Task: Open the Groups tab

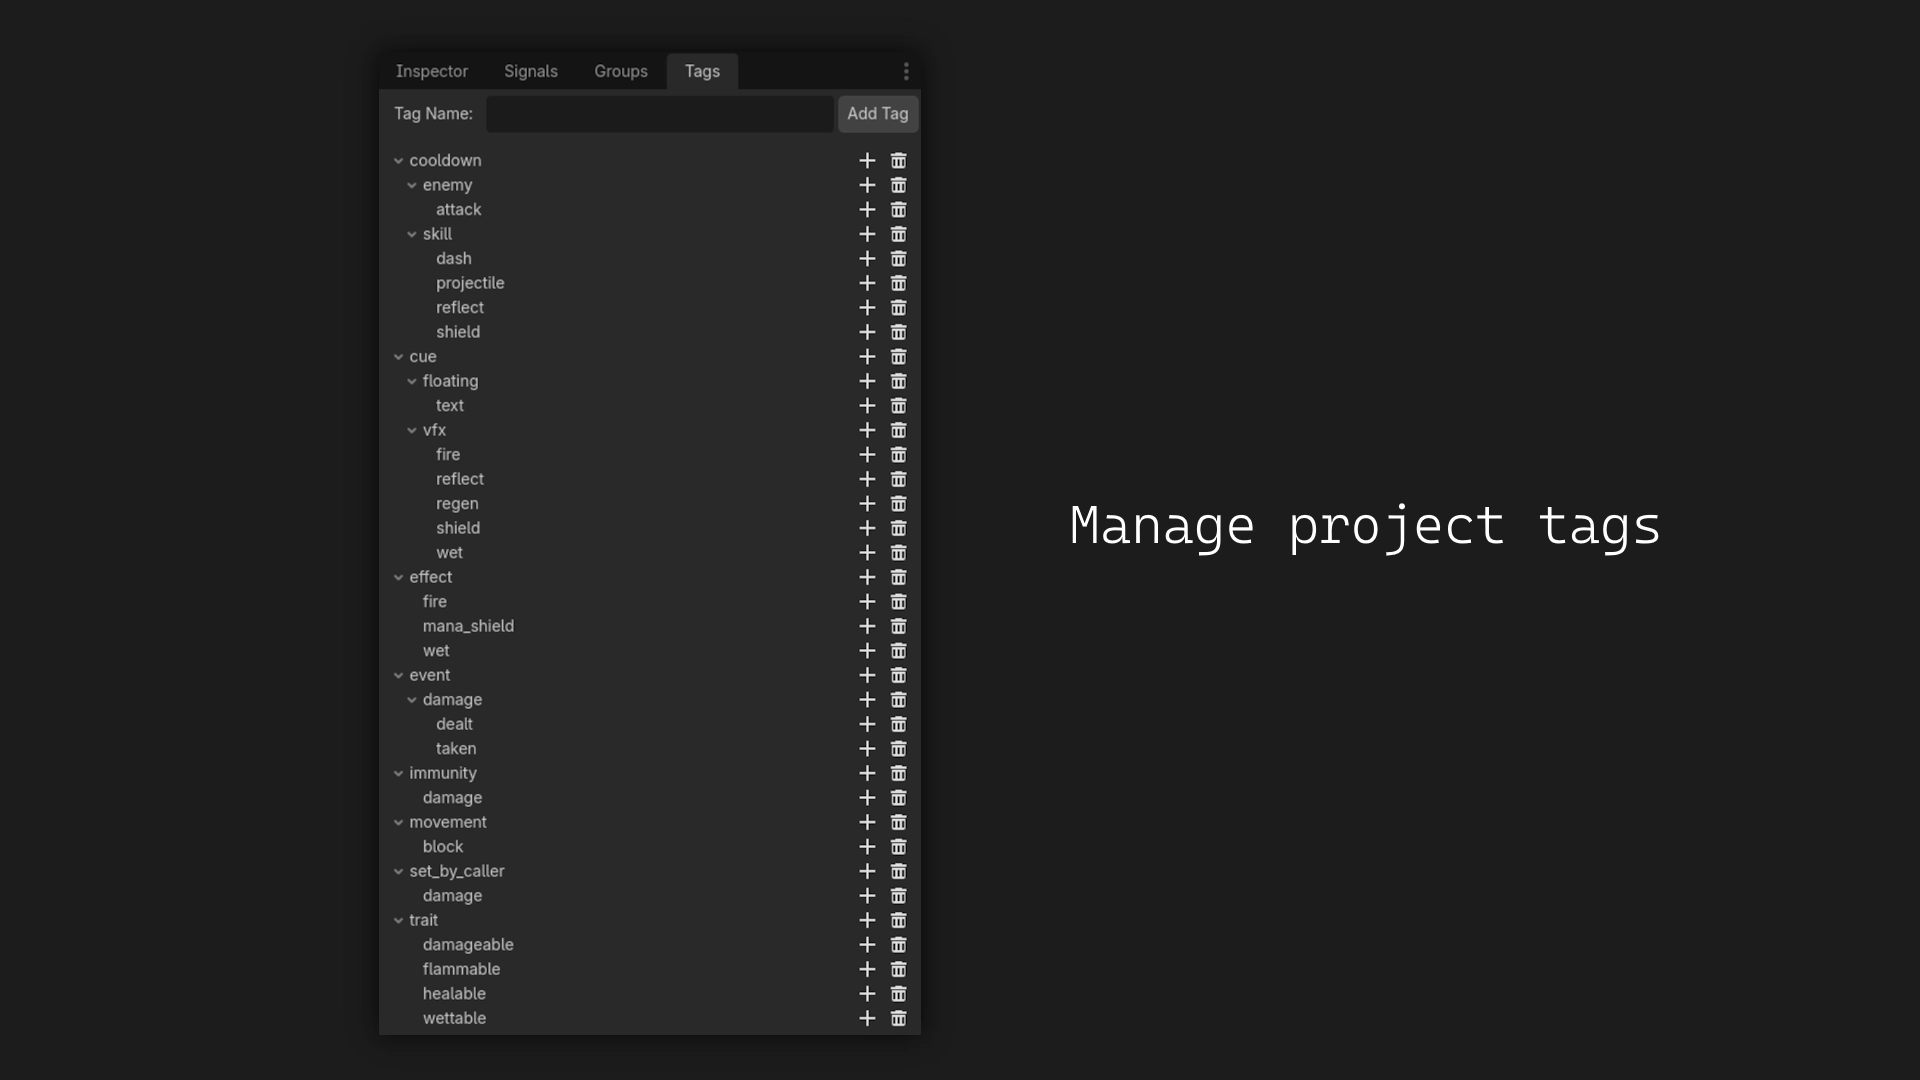Action: pos(621,71)
